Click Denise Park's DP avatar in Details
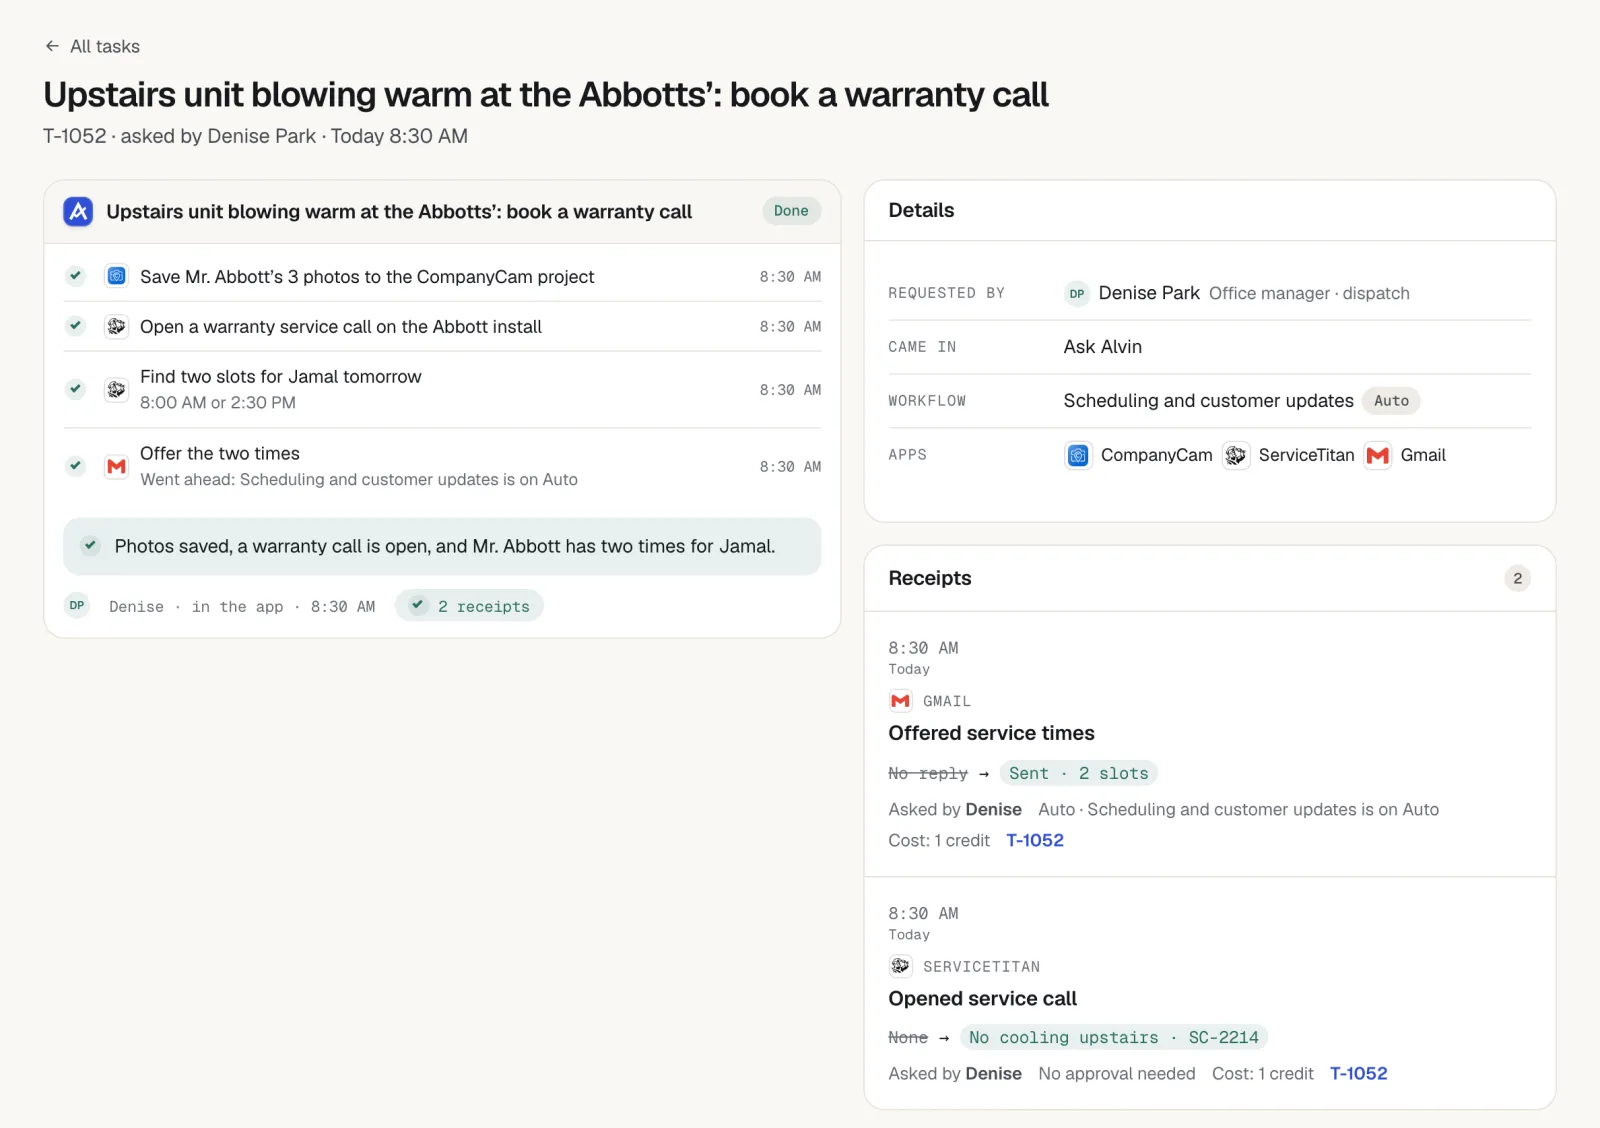Viewport: 1600px width, 1128px height. click(x=1077, y=293)
